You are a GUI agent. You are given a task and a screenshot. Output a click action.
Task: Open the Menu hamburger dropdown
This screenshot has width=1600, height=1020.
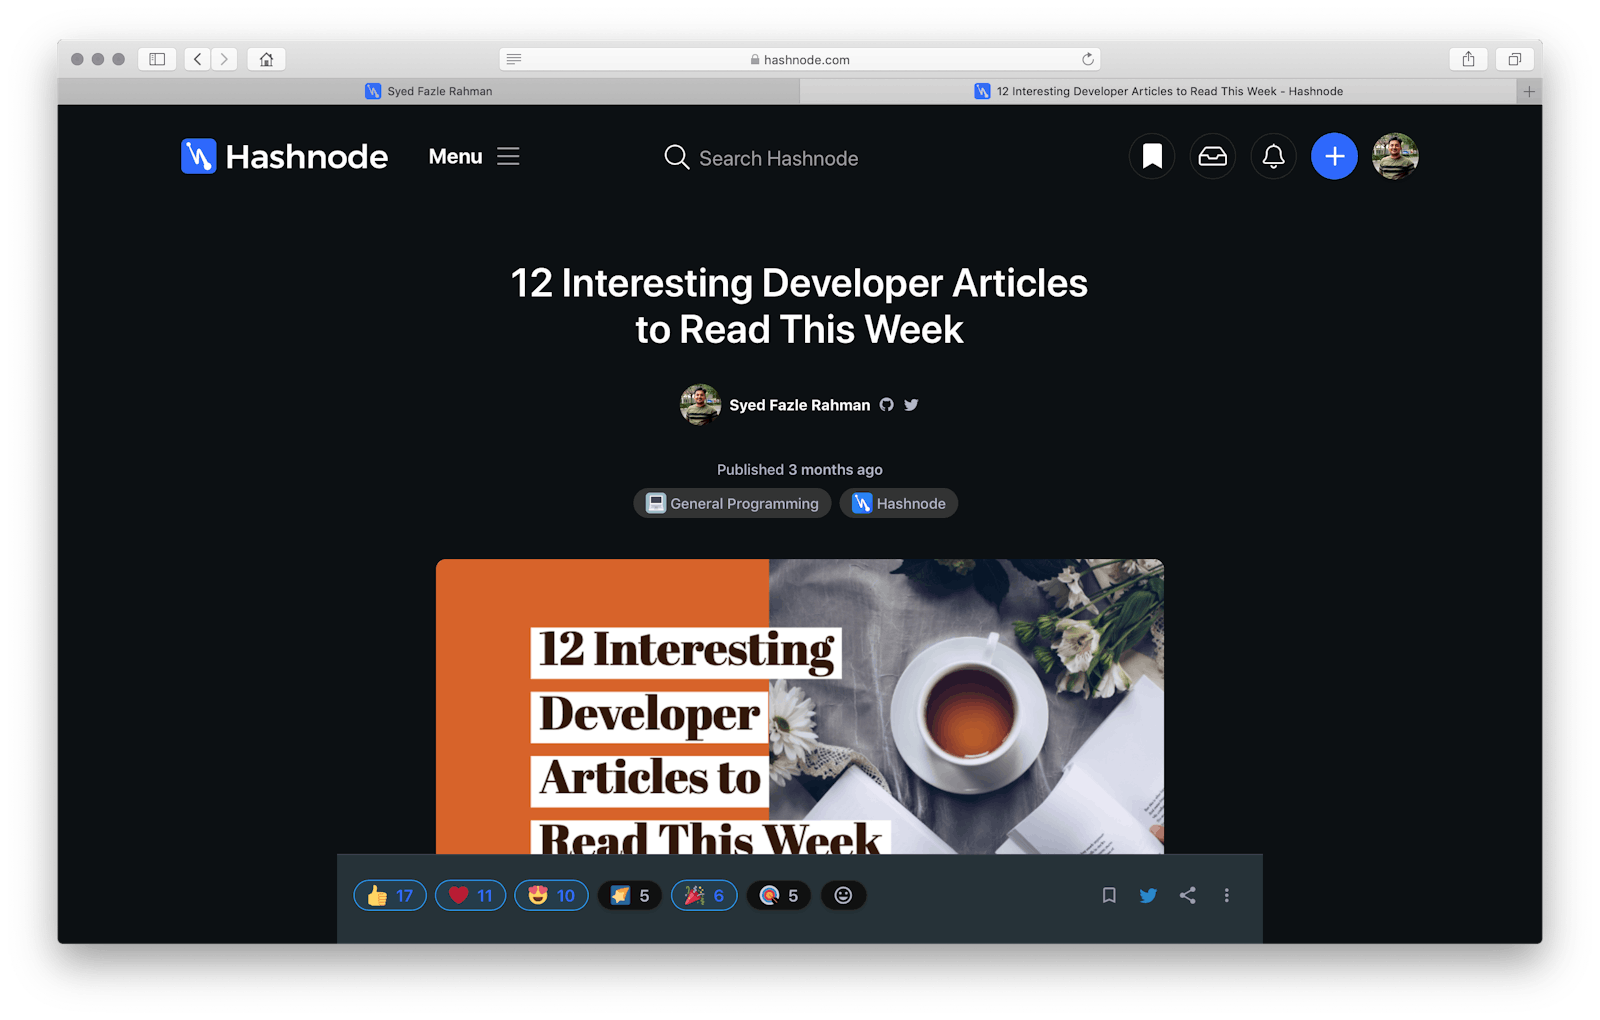click(474, 156)
